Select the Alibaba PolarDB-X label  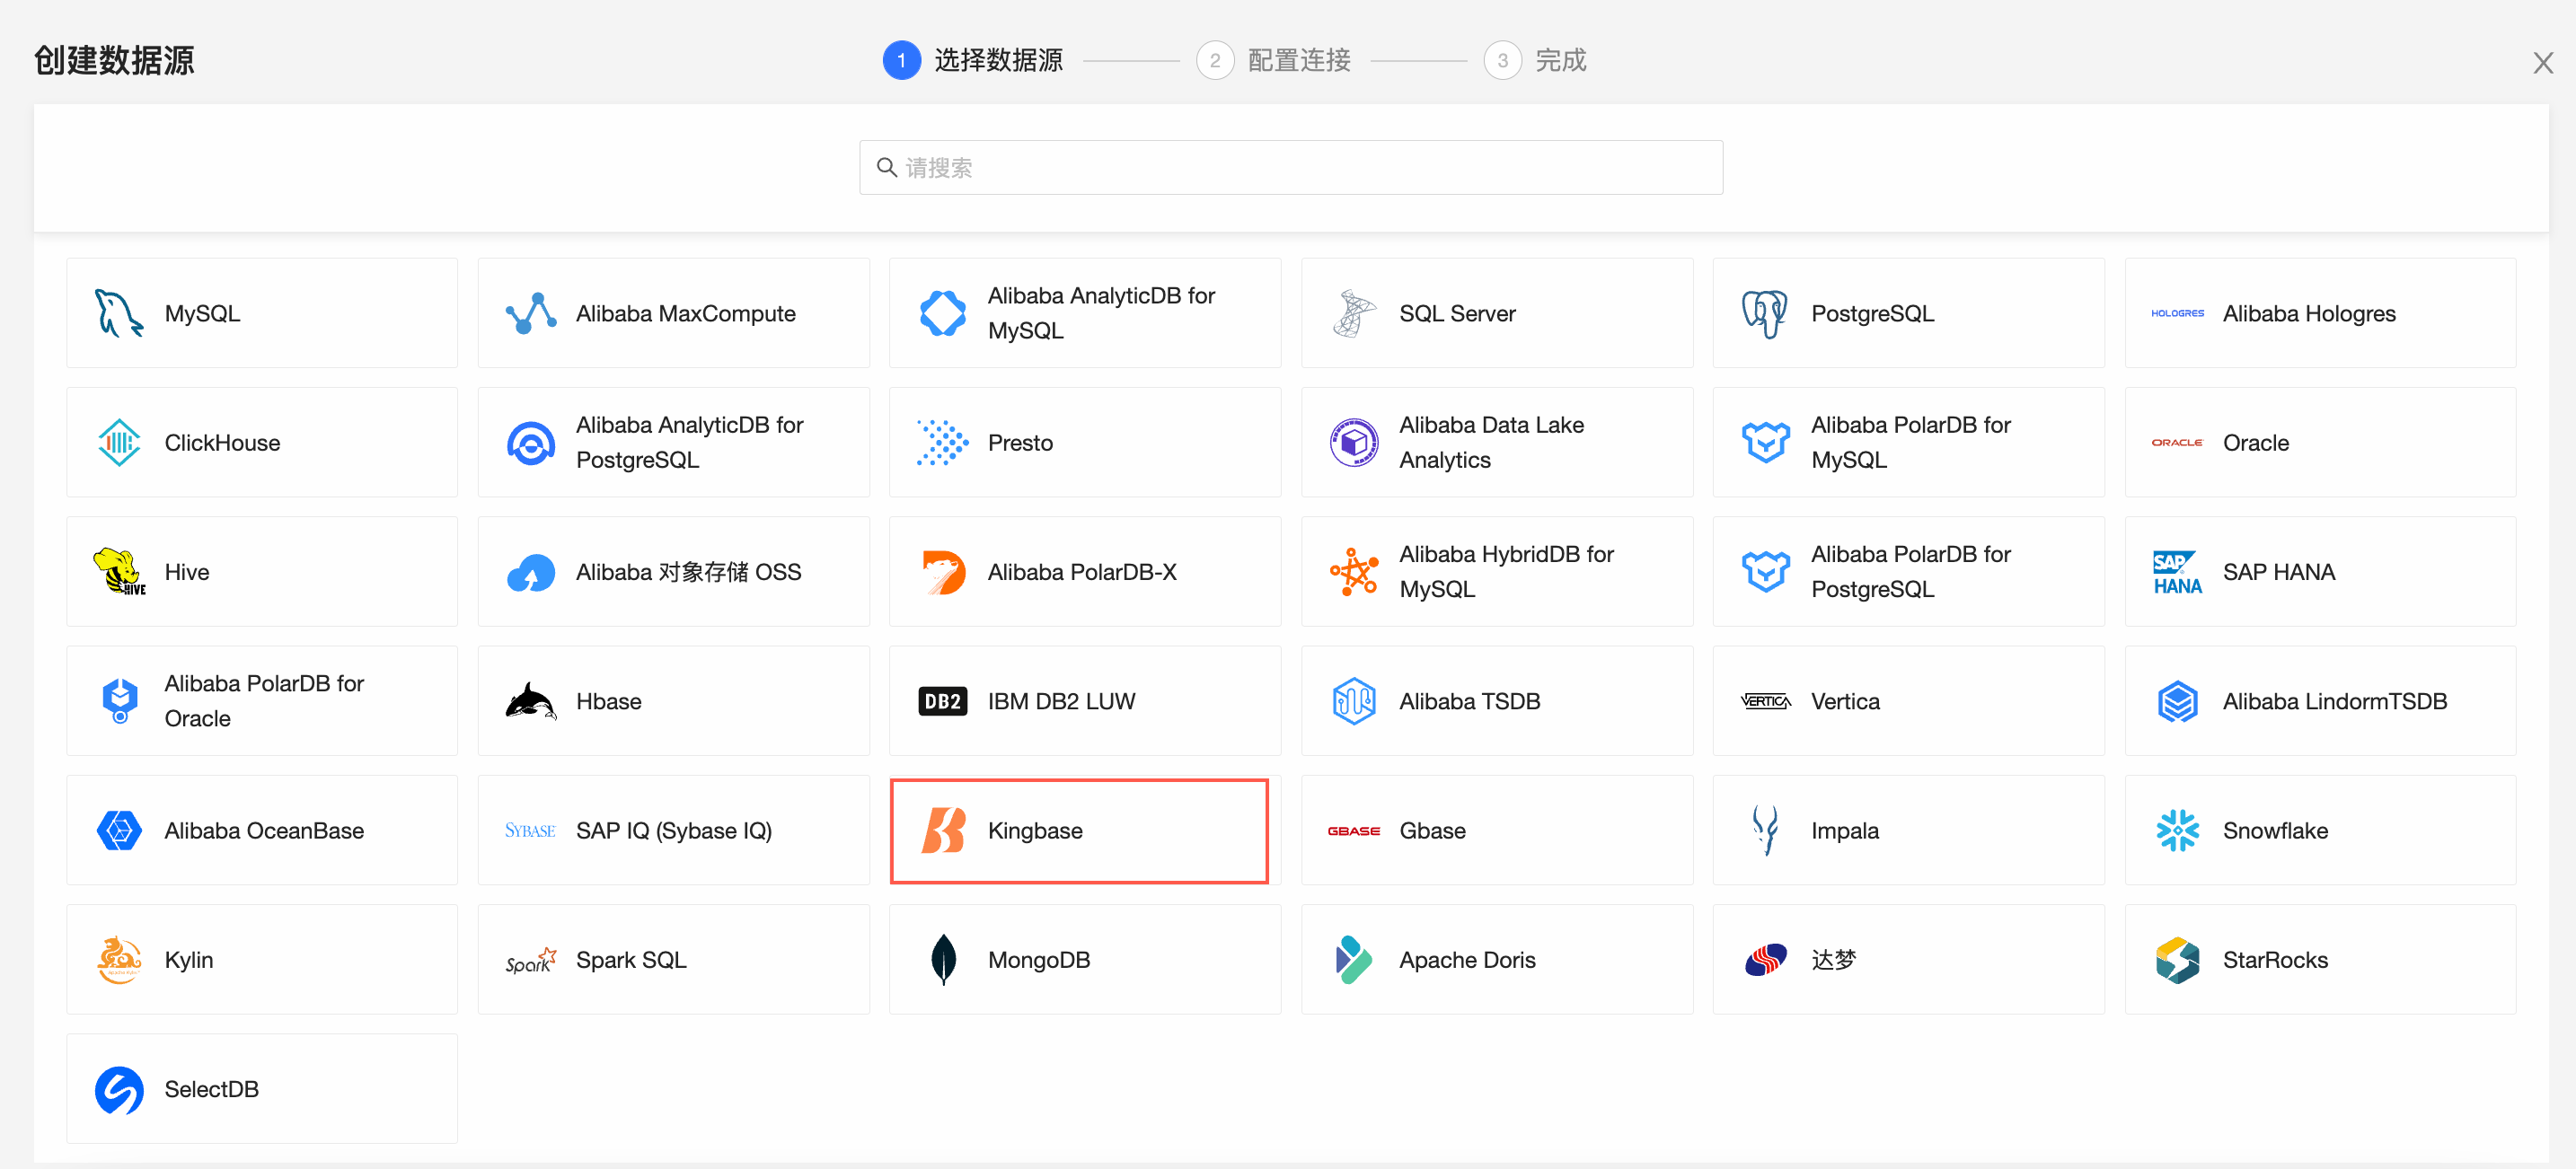click(1082, 571)
